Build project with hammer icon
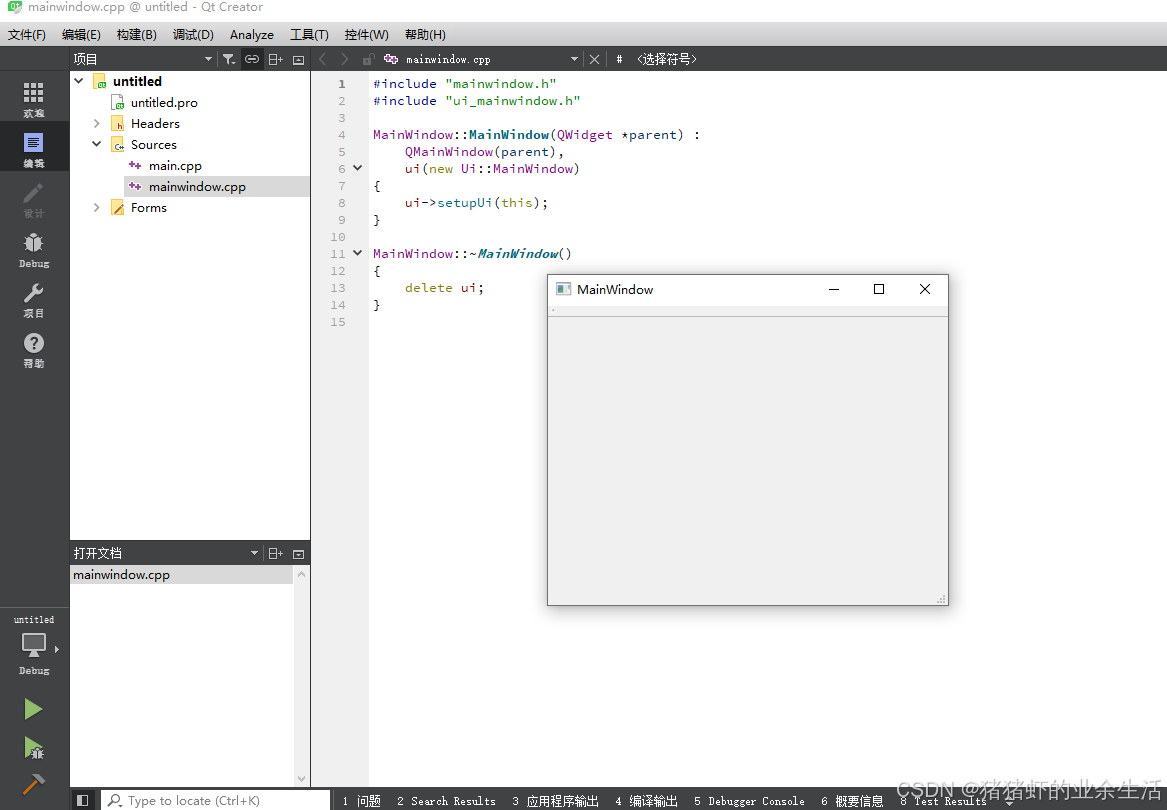 [33, 784]
